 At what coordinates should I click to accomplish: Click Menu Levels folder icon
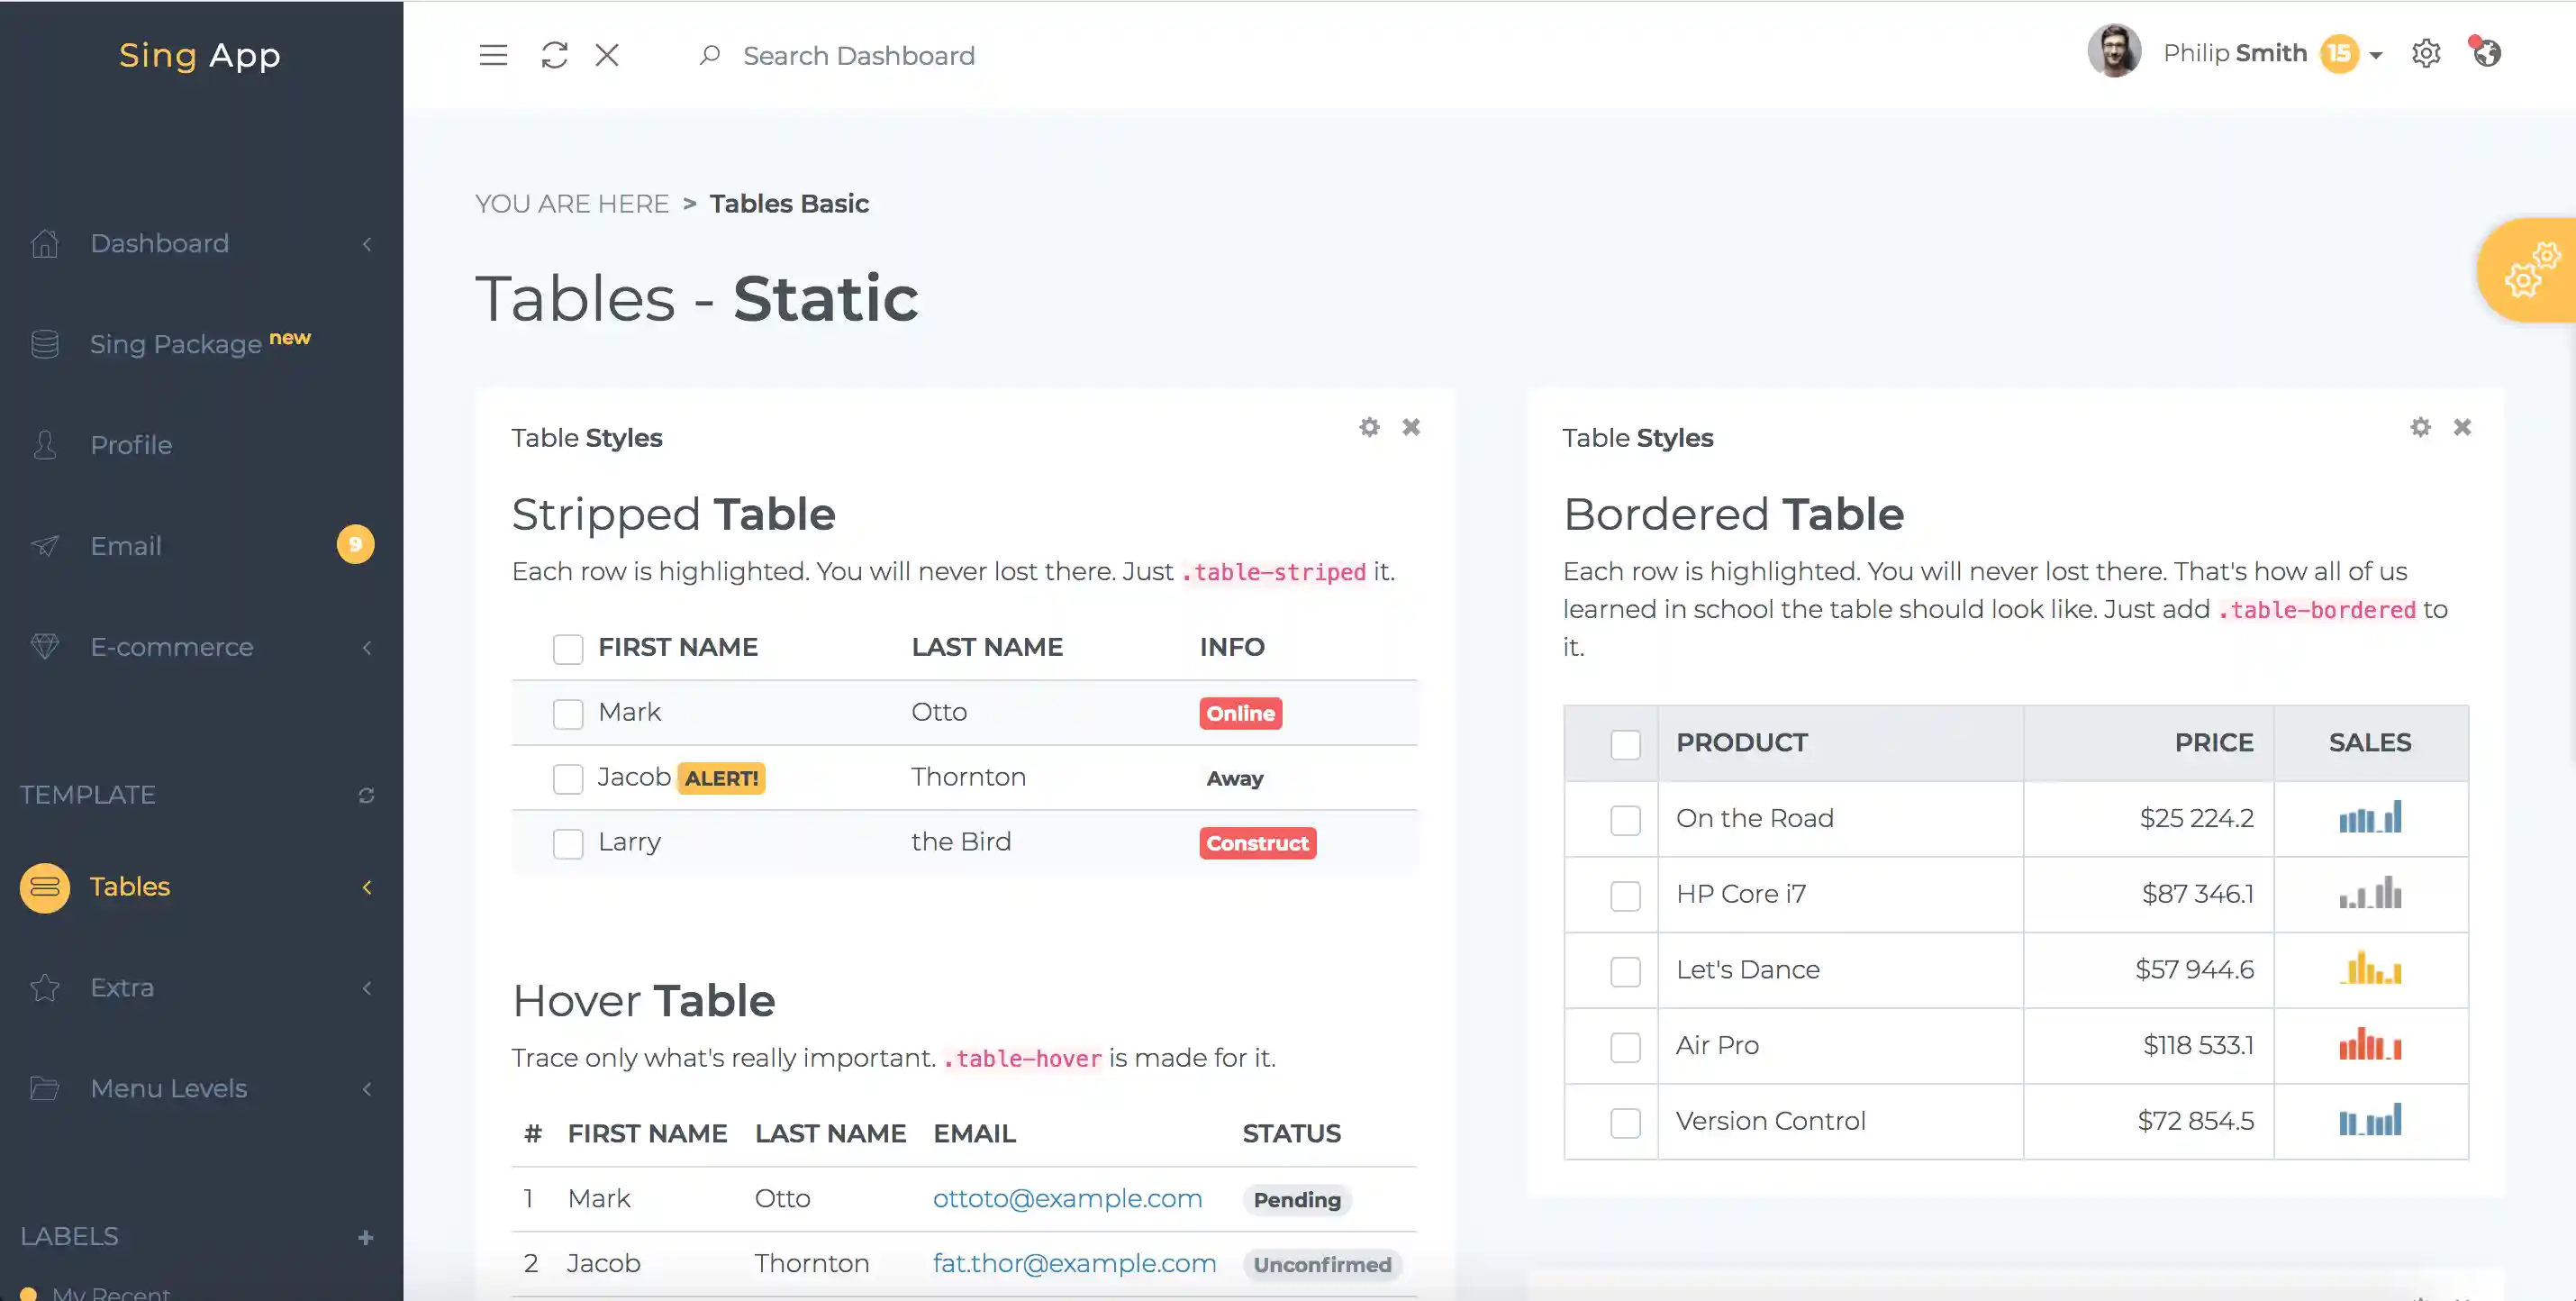point(45,1088)
